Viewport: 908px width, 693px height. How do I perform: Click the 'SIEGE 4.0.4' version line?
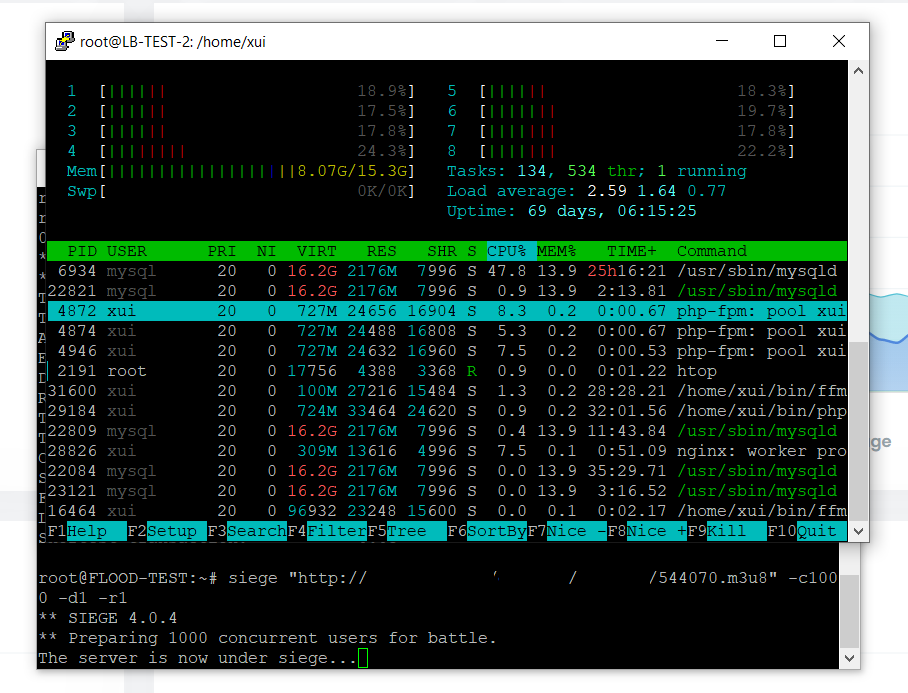(108, 618)
